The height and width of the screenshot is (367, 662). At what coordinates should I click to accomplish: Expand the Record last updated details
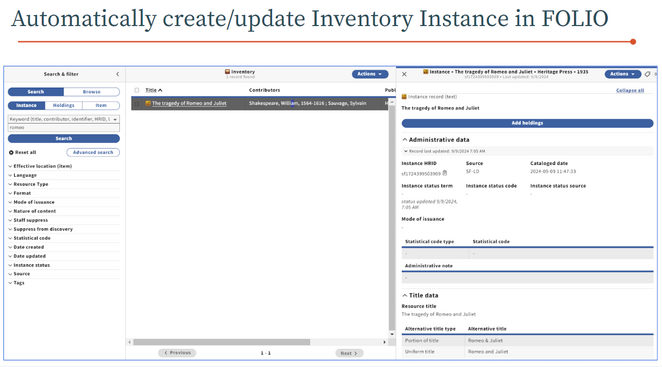444,151
